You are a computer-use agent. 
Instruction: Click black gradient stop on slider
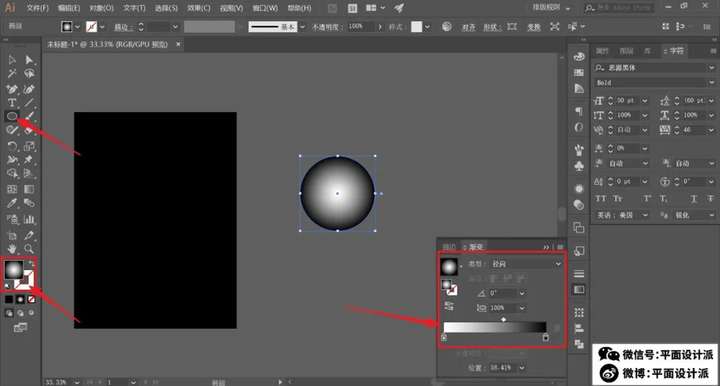[546, 338]
